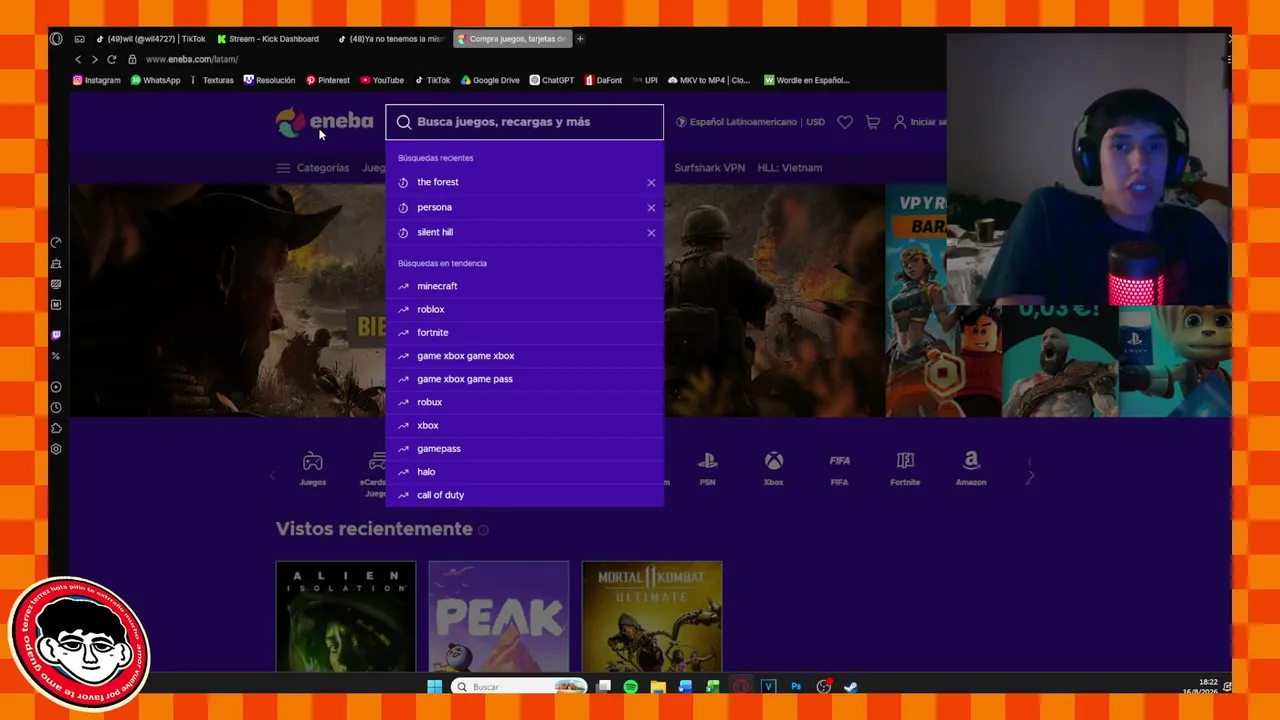Open the ChatGPT bookmark
The width and height of the screenshot is (1280, 720).
coord(552,80)
